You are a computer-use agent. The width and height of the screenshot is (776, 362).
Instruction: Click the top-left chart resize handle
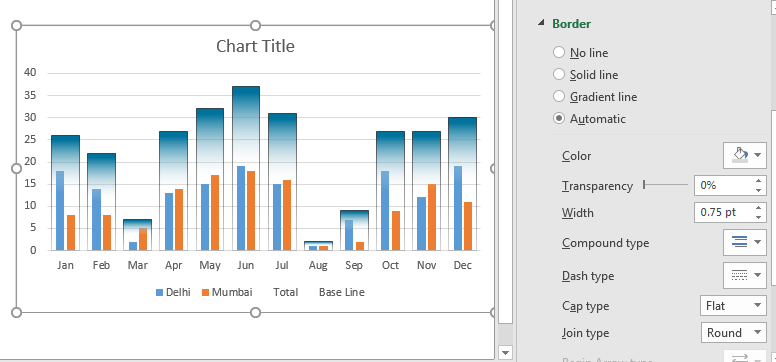click(16, 25)
